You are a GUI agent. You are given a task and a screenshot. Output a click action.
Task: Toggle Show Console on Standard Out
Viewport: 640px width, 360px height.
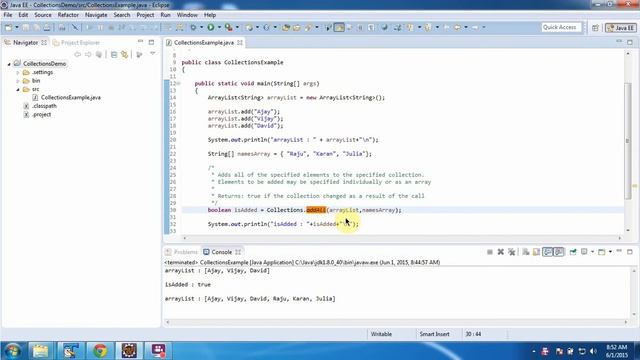tap(547, 252)
